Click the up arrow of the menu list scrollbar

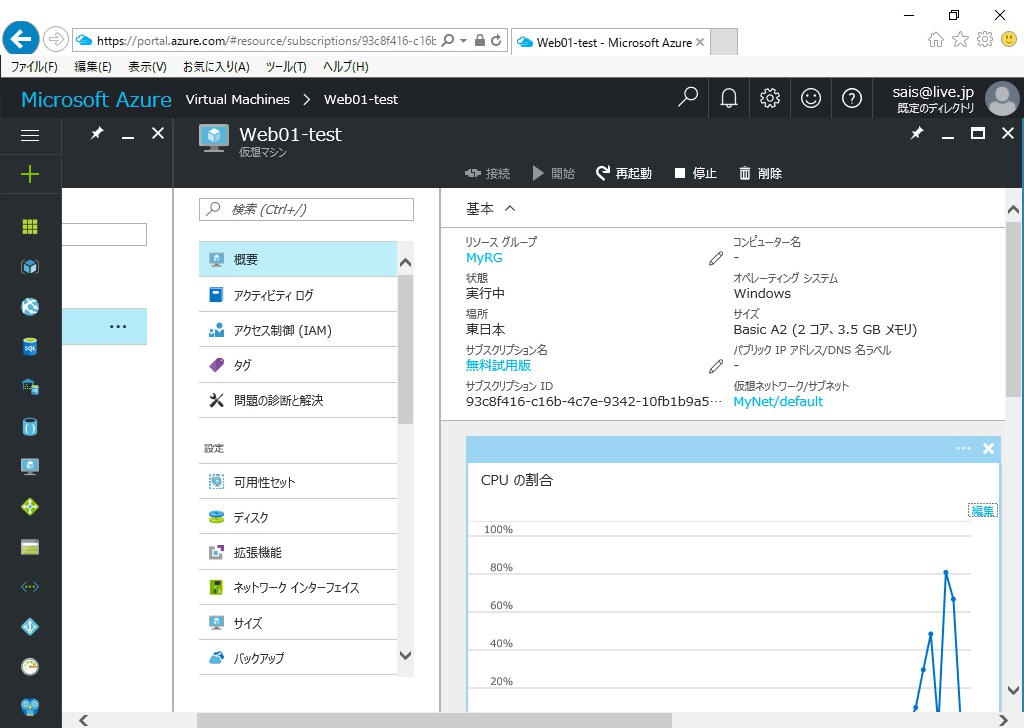(x=405, y=262)
